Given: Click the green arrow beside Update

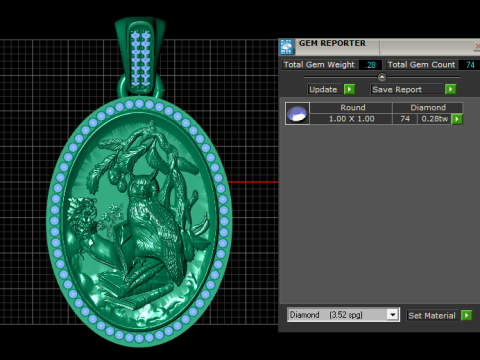Looking at the screenshot, I should [x=349, y=89].
